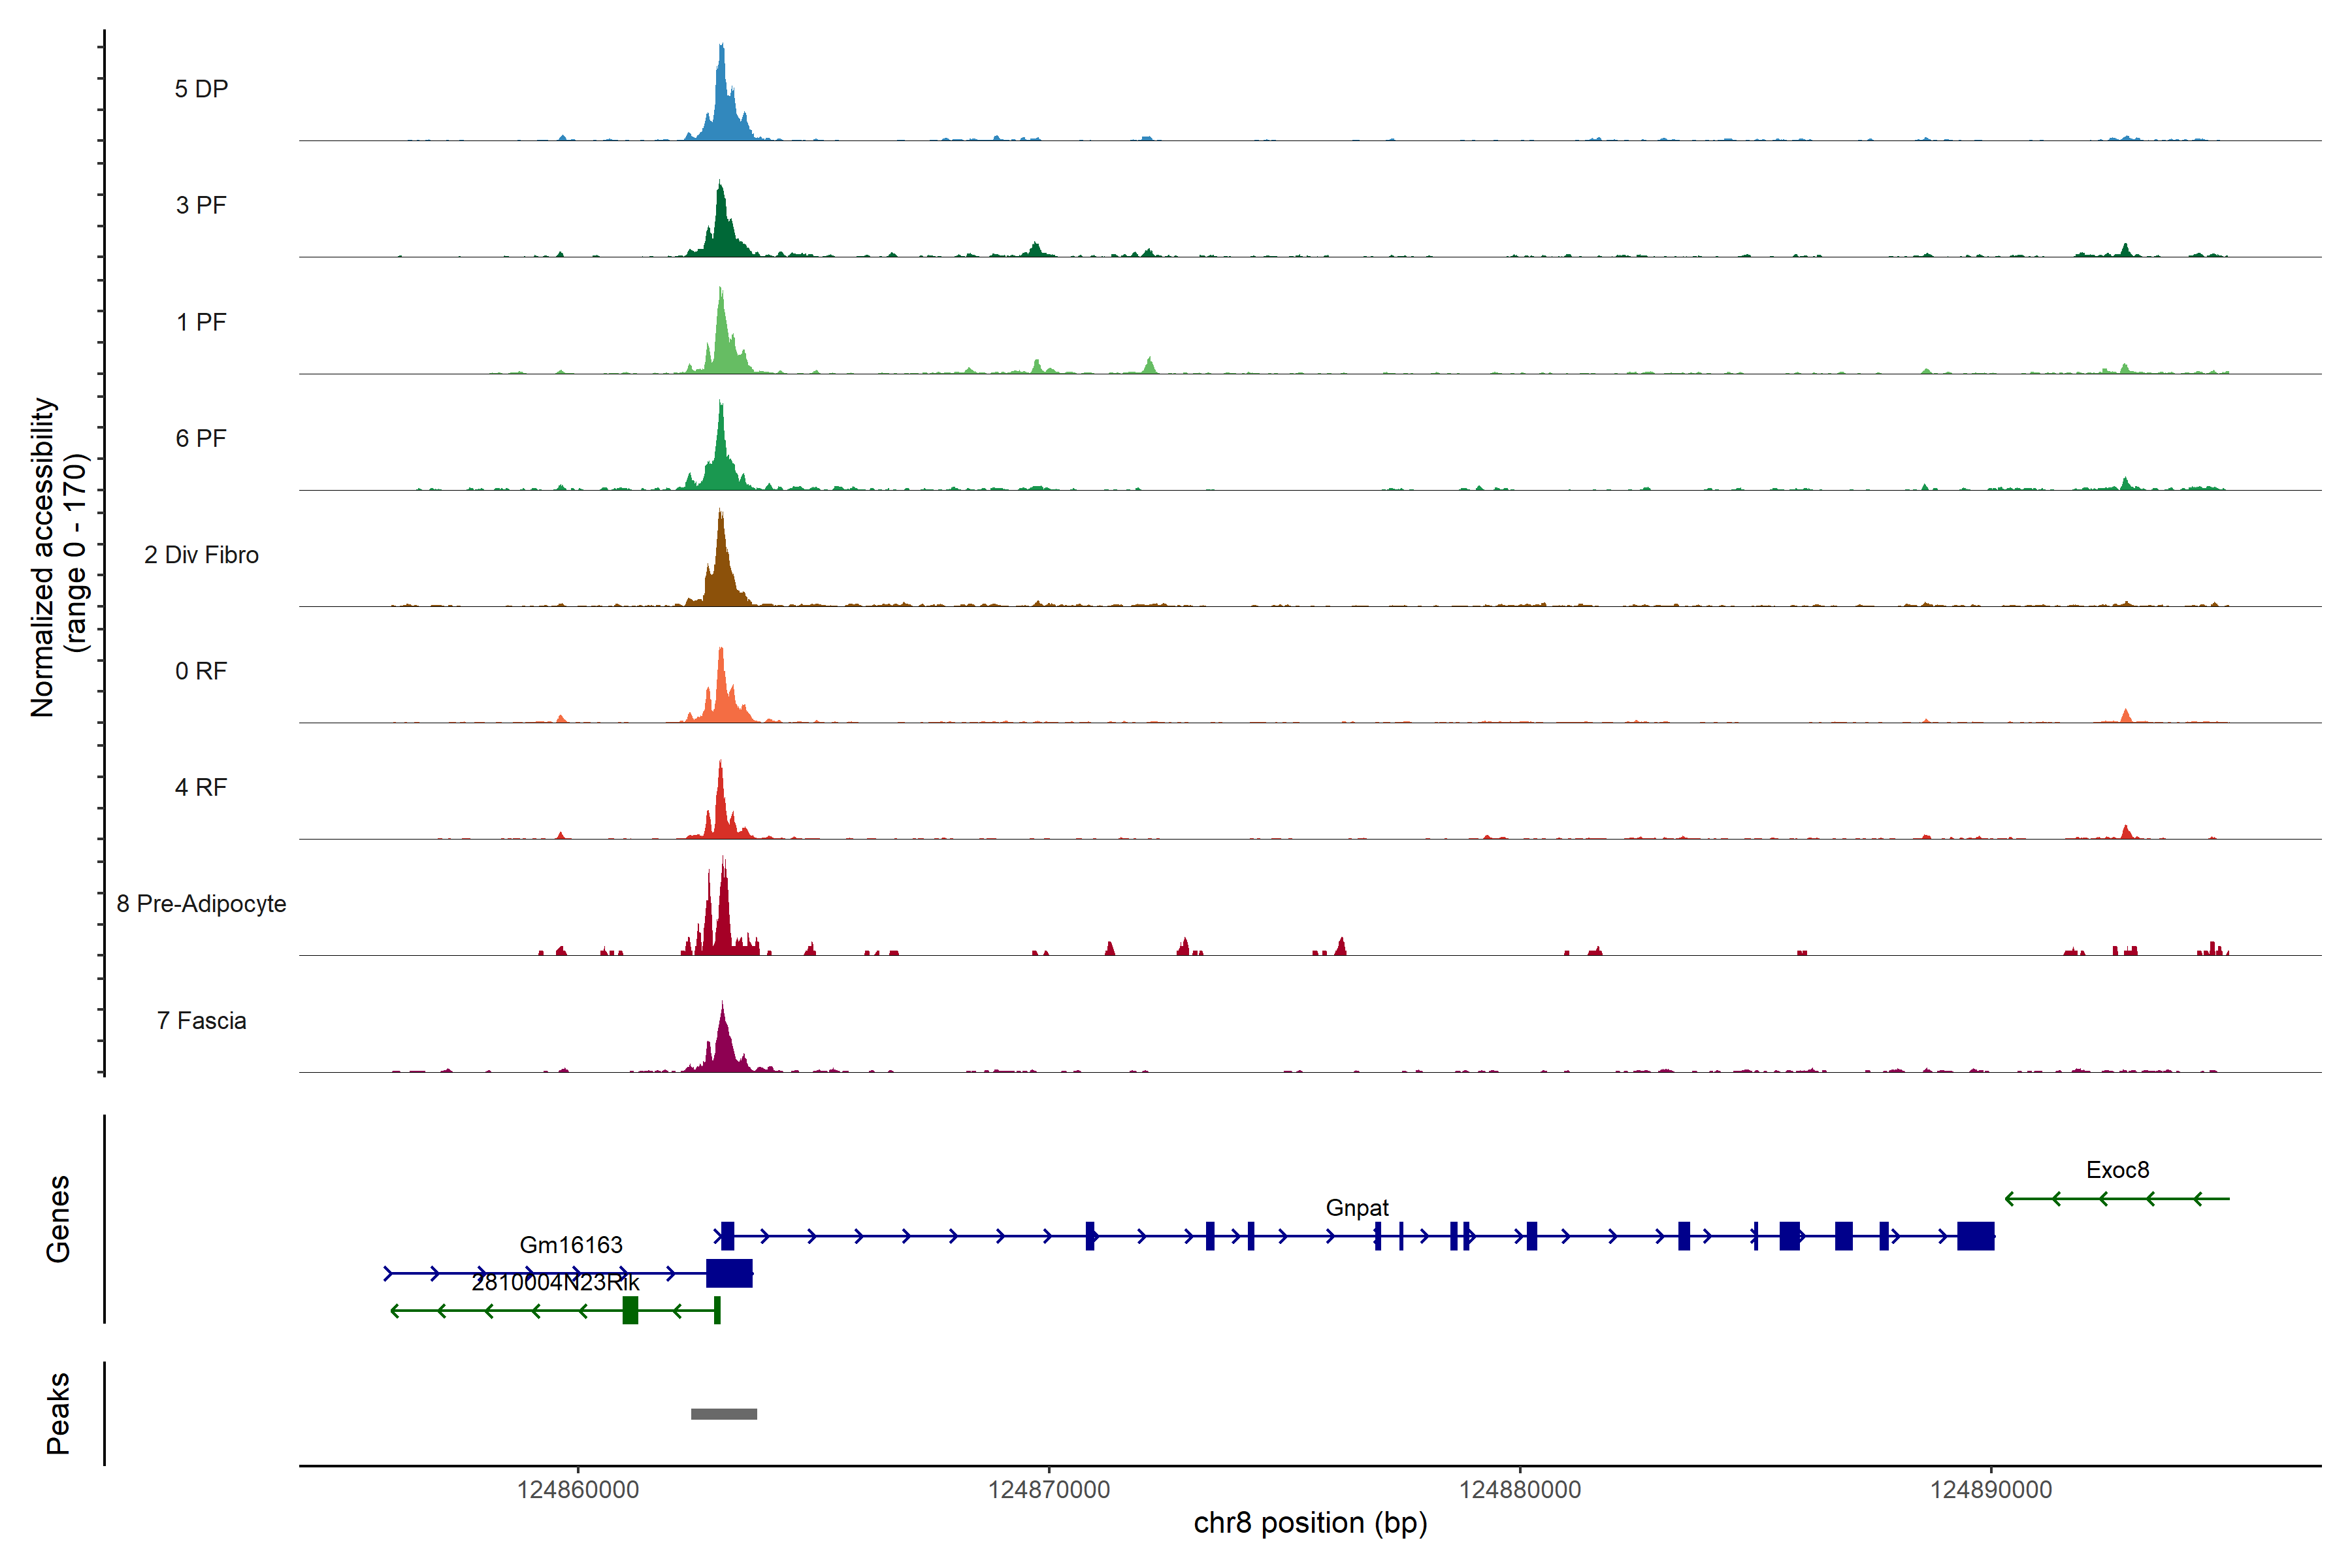The width and height of the screenshot is (2352, 1568).
Task: Click the Genes panel label
Action: pyautogui.click(x=58, y=1218)
